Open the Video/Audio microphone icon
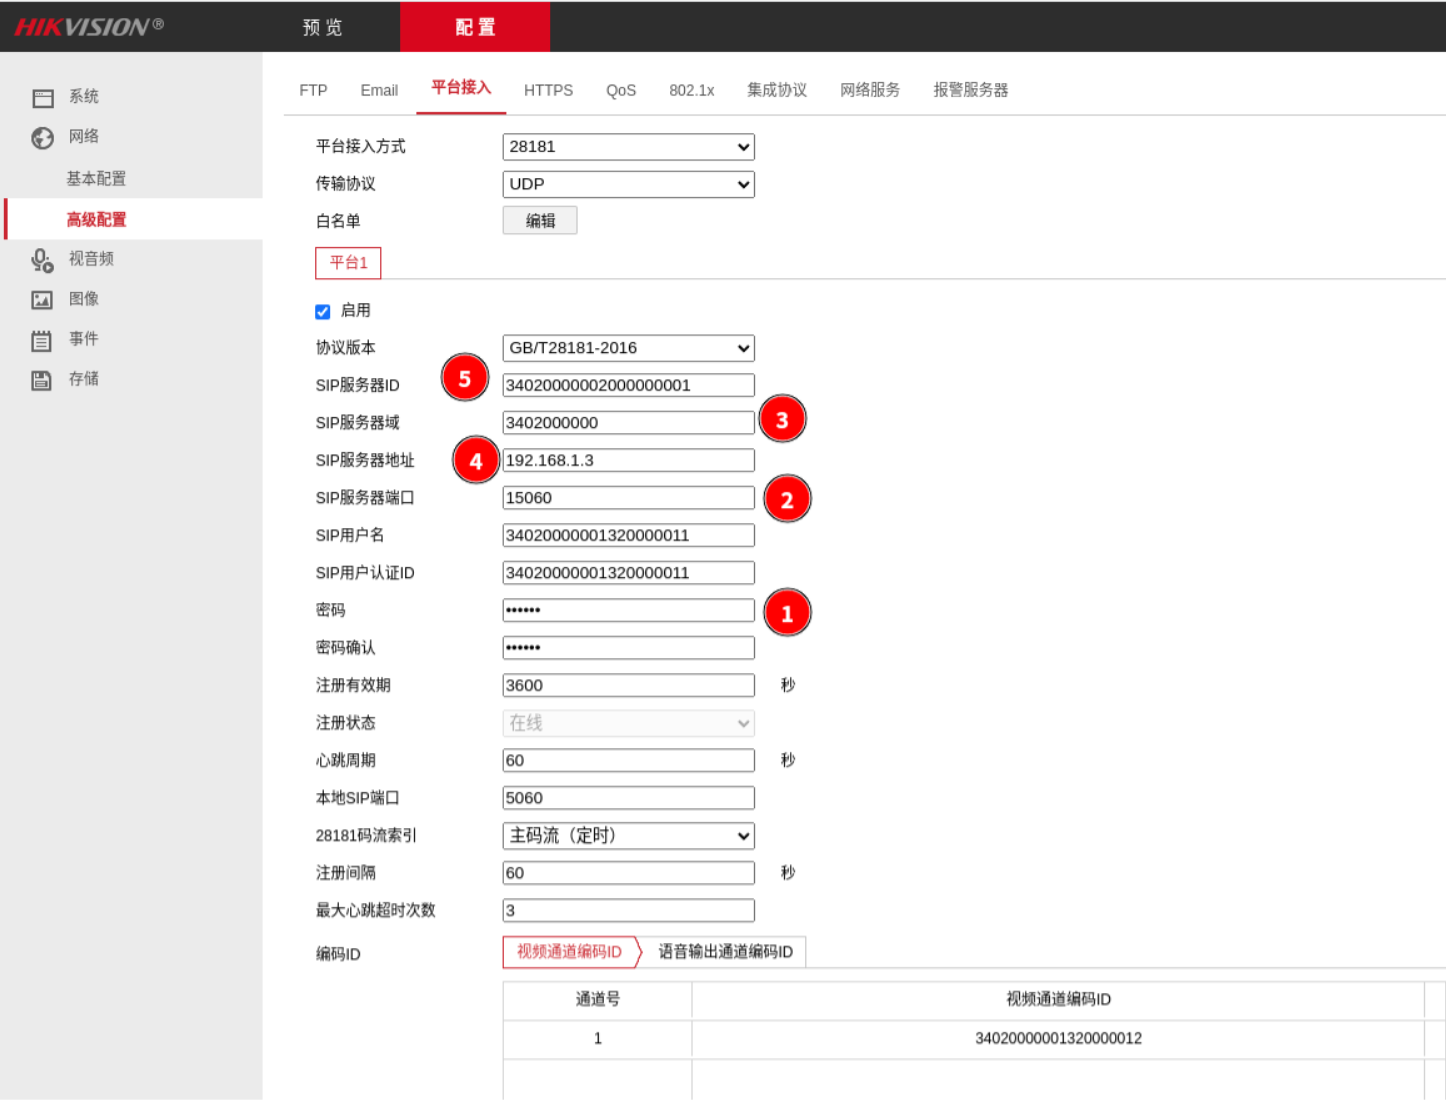This screenshot has height=1108, width=1446. [x=42, y=260]
